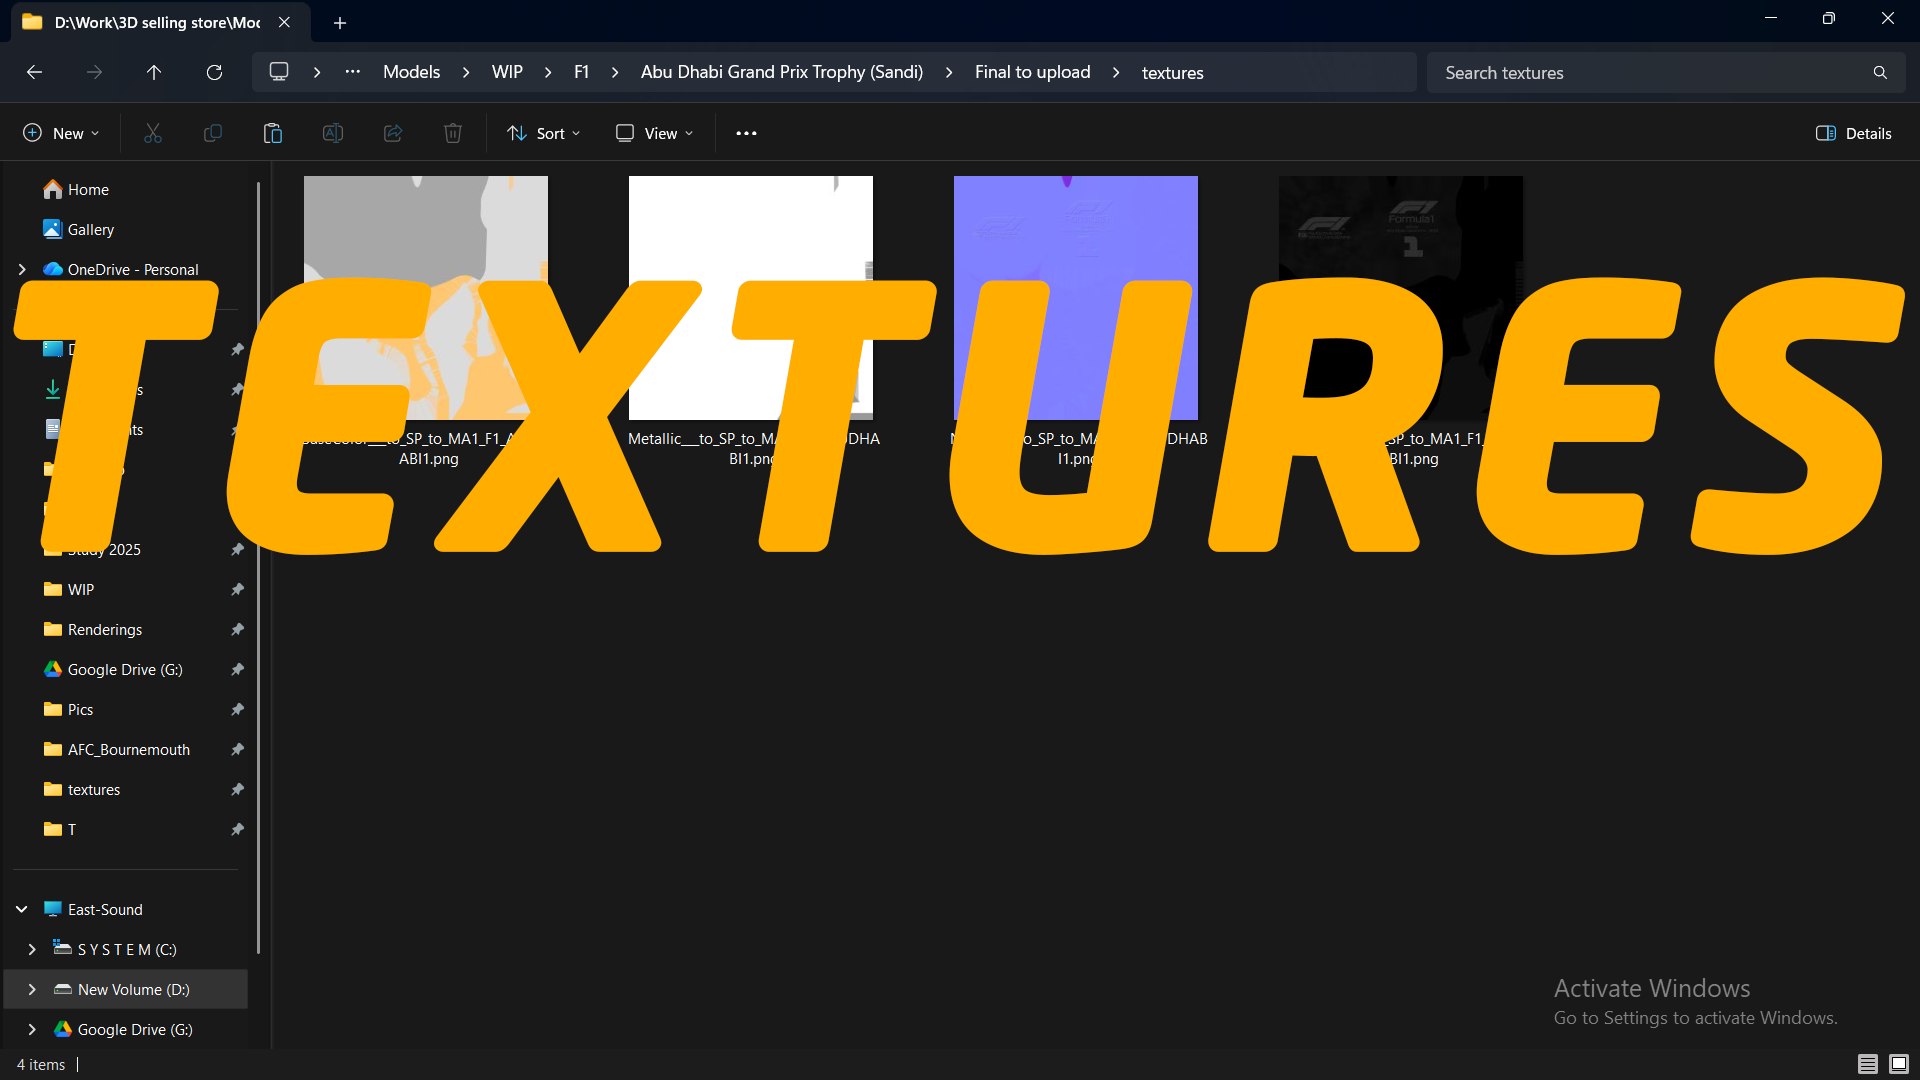The image size is (1920, 1080).
Task: Click the Rename icon in toolbar
Action: pyautogui.click(x=333, y=133)
